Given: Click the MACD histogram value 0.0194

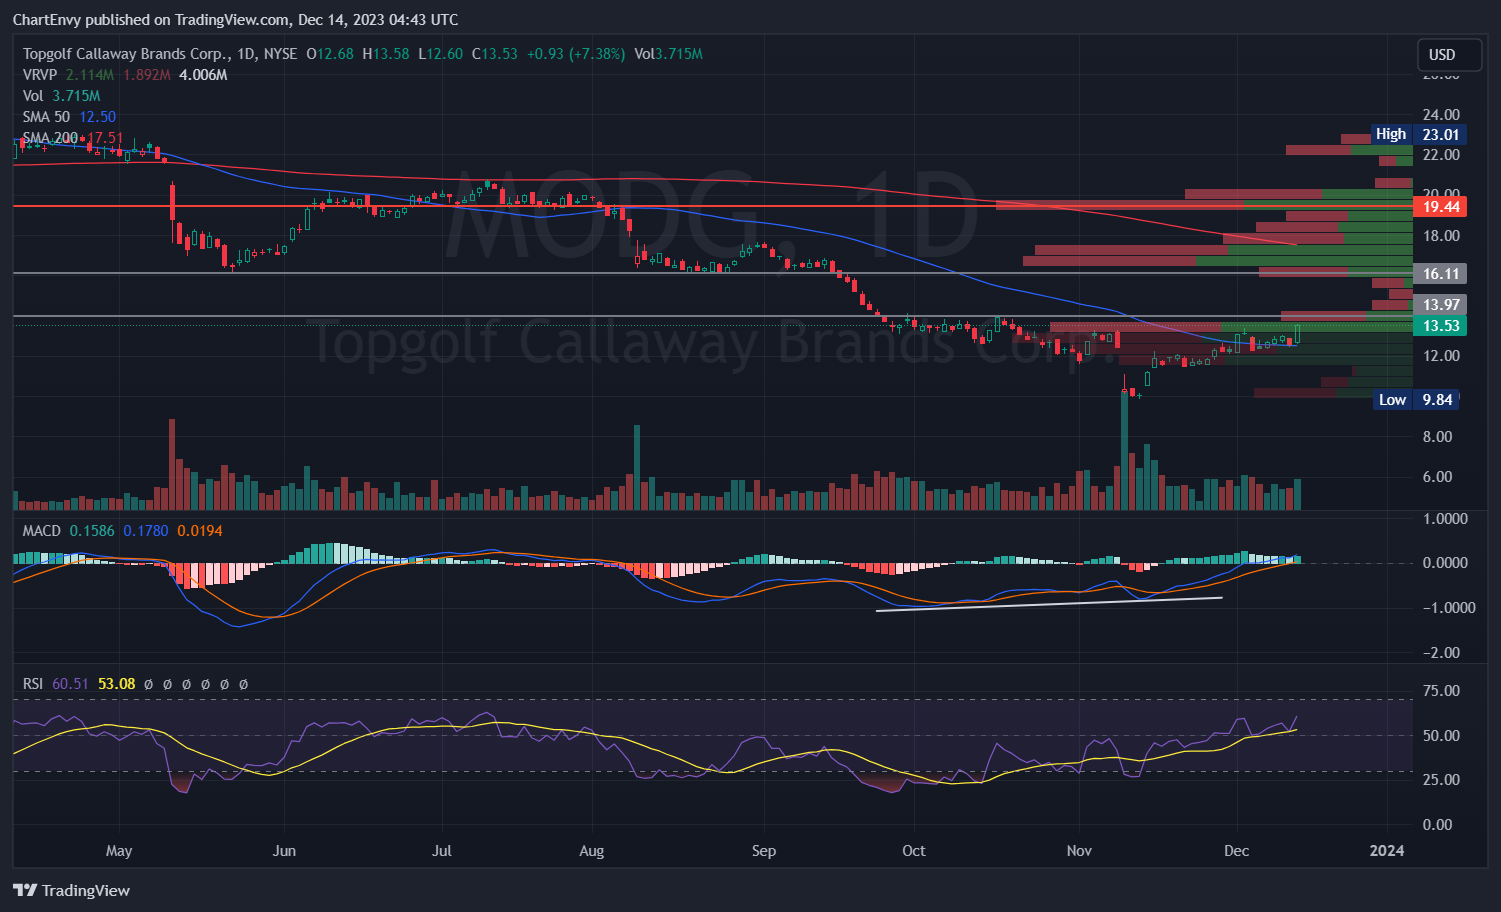Looking at the screenshot, I should click(200, 531).
